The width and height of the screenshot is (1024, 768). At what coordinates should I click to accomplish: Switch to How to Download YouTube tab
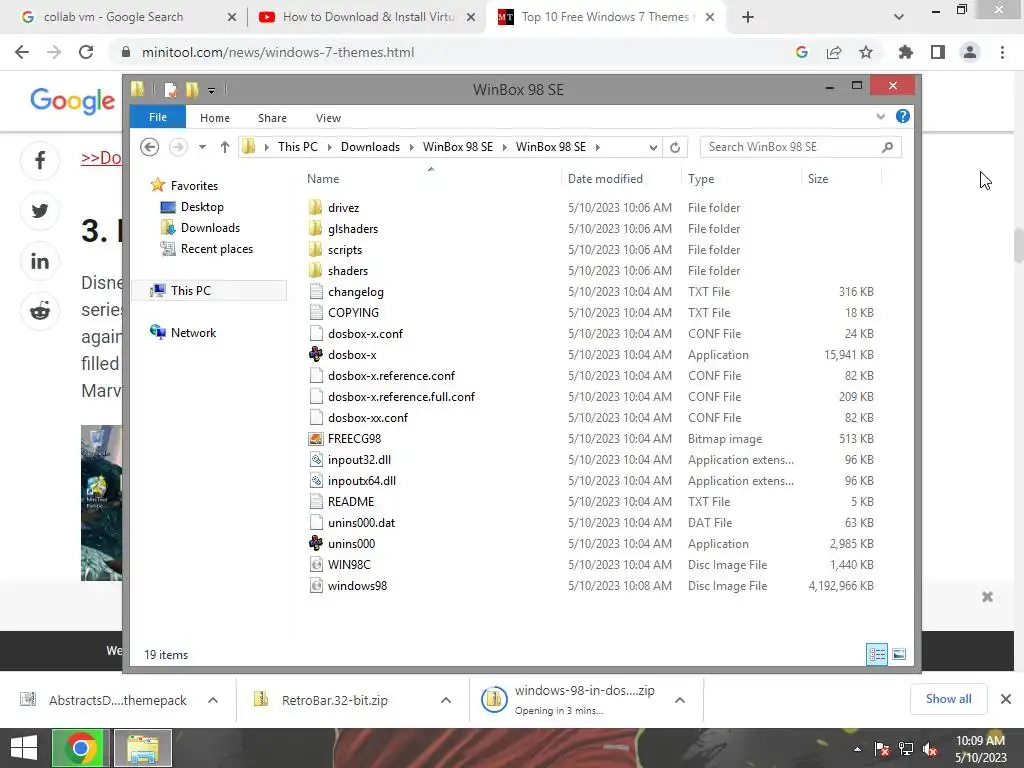(368, 17)
